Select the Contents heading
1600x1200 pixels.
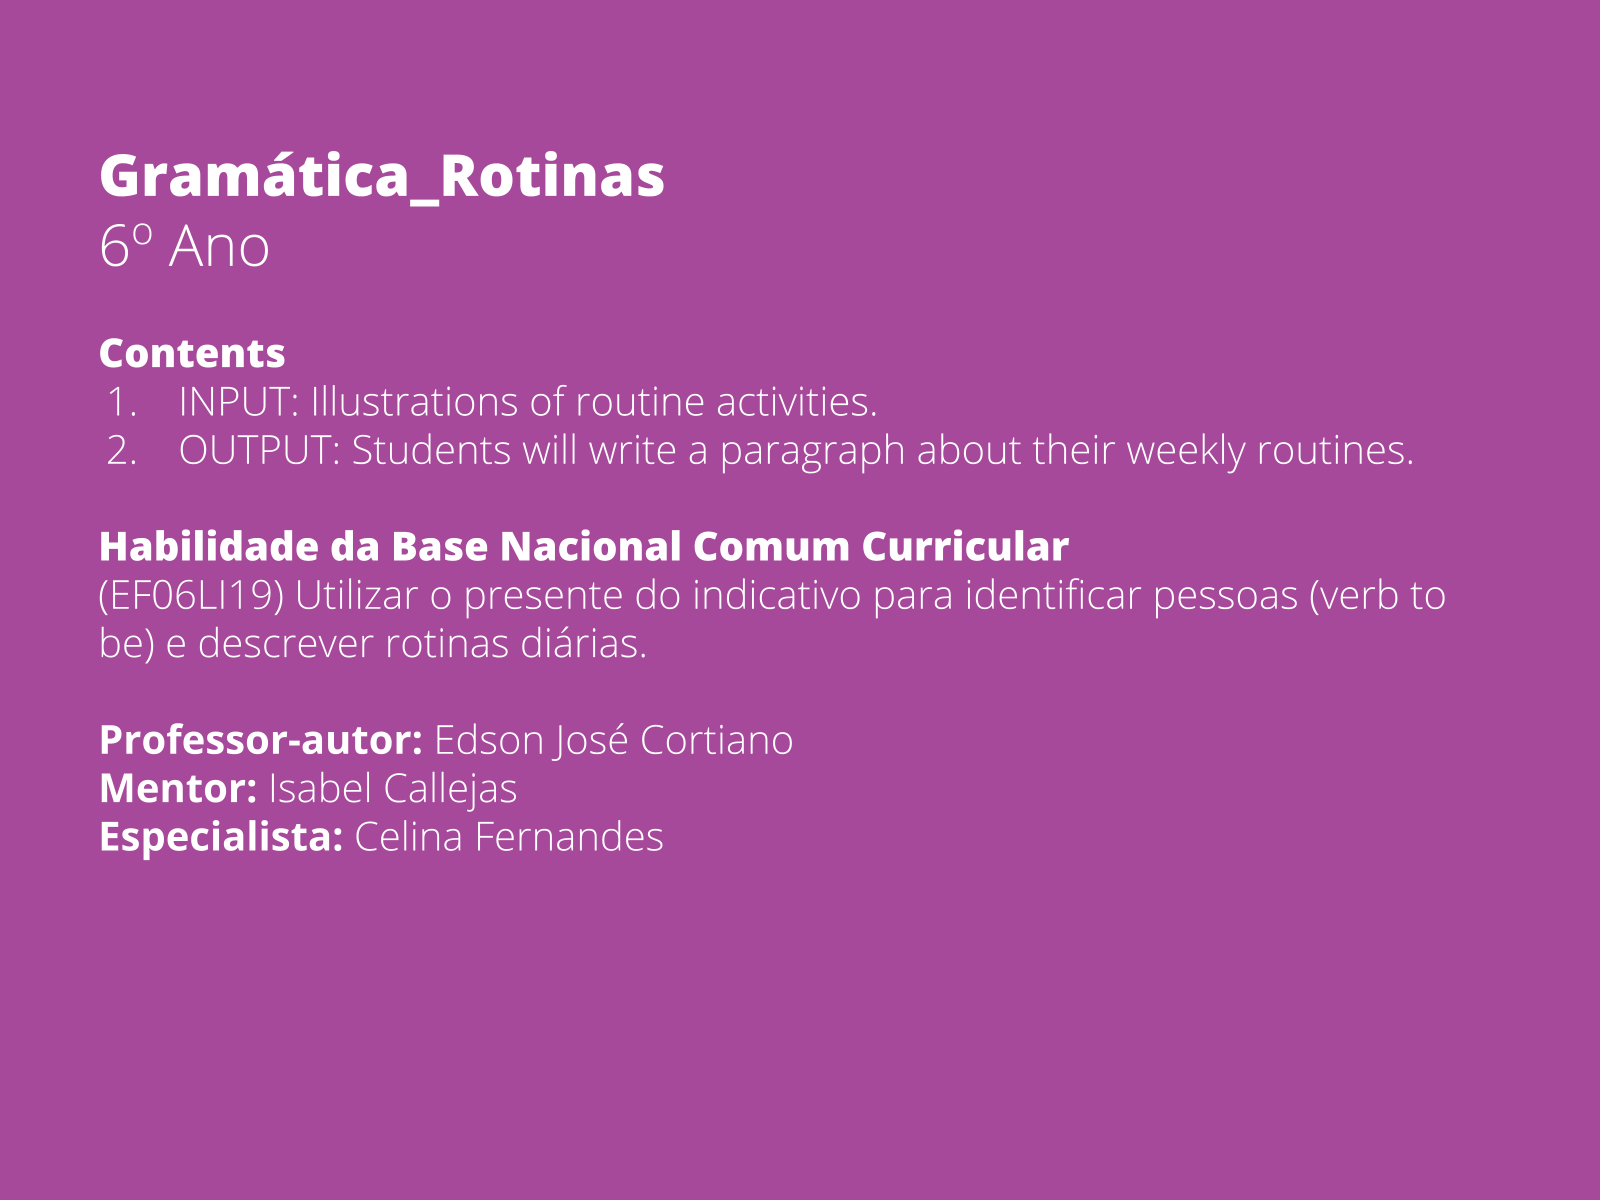coord(192,353)
